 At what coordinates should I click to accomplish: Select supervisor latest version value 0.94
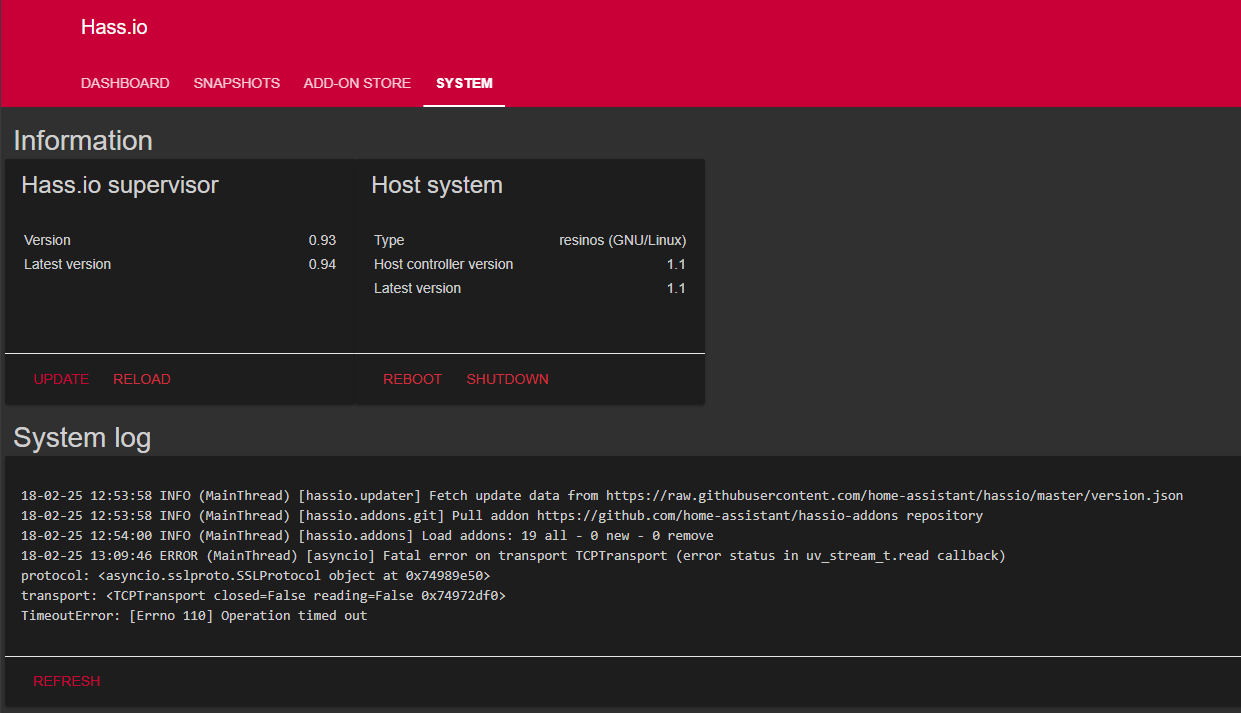point(322,264)
